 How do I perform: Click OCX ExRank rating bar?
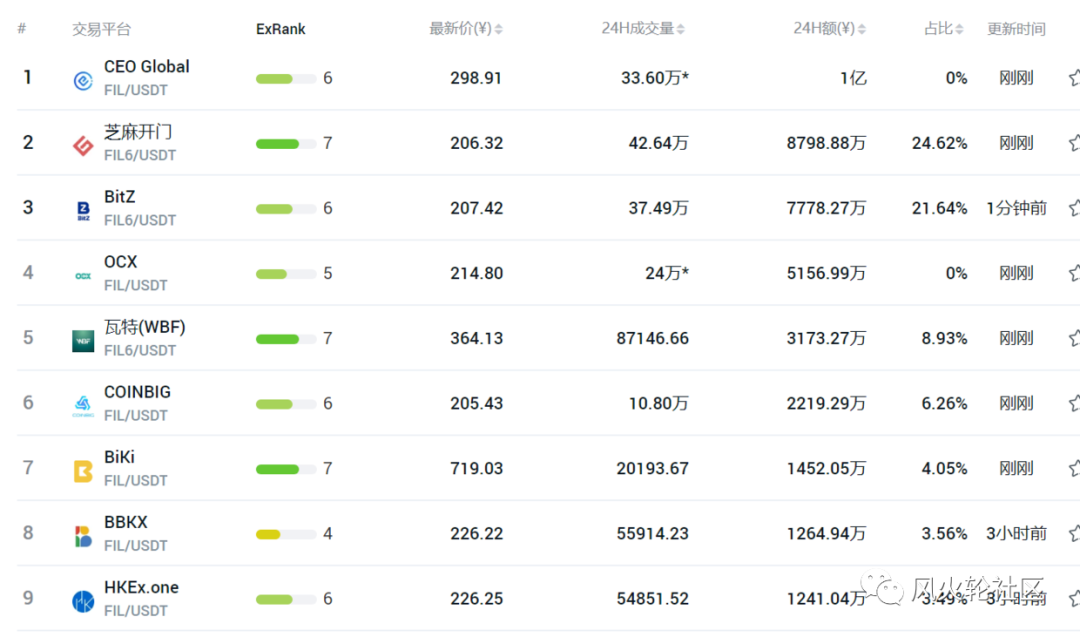click(x=286, y=274)
